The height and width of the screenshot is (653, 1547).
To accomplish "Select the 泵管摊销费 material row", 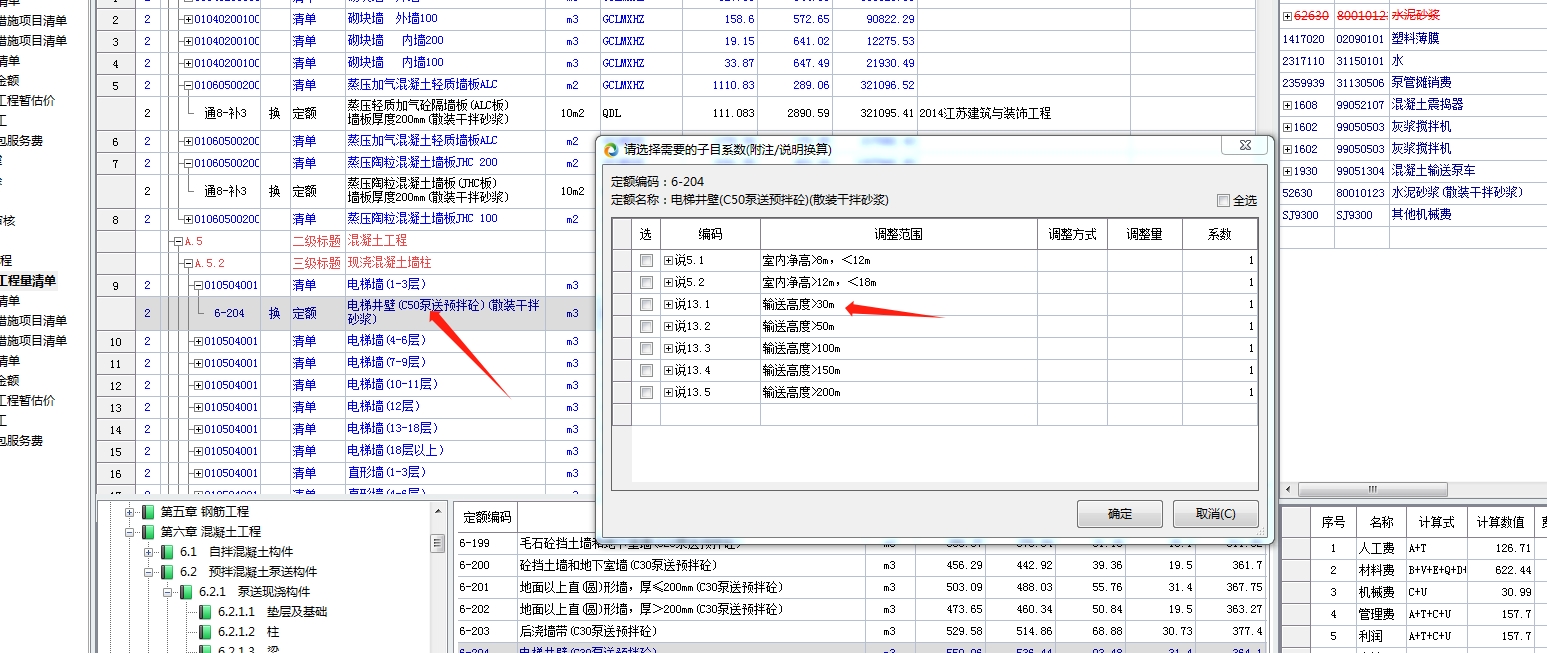I will coord(1412,83).
